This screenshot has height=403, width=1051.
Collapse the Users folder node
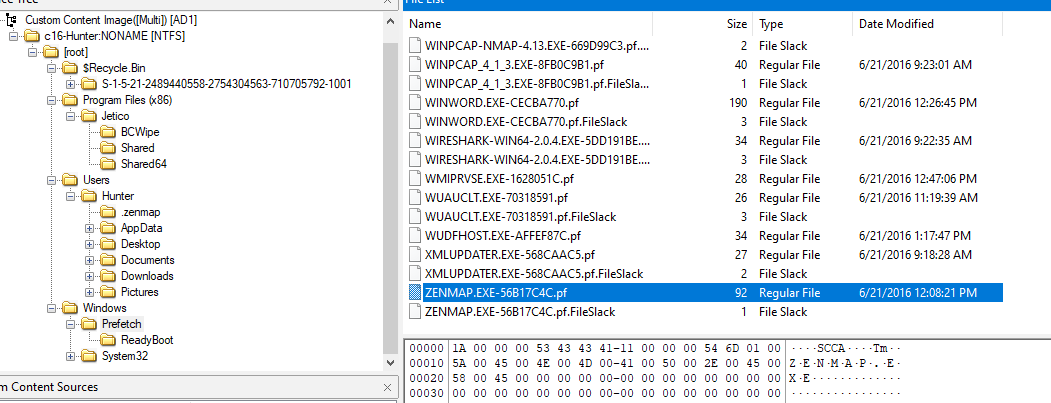(52, 180)
